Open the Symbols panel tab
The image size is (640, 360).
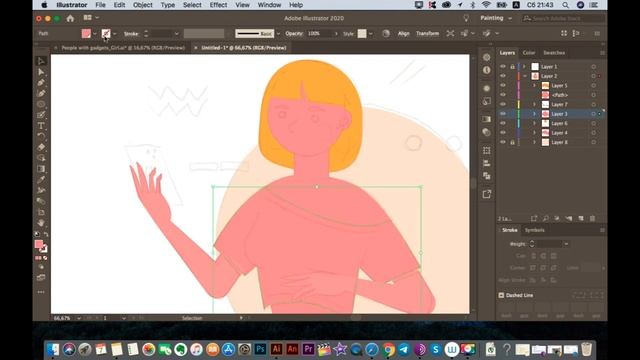535,230
